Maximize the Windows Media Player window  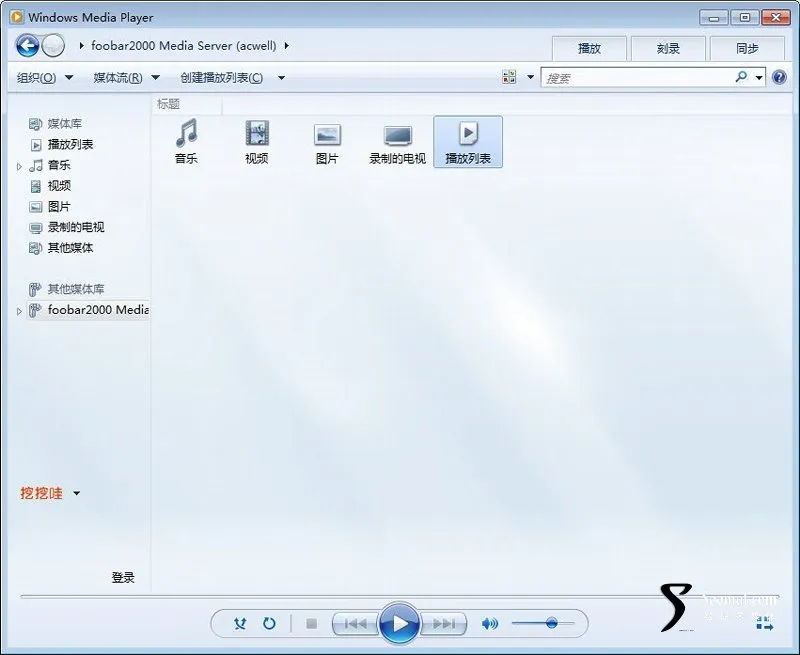point(745,18)
